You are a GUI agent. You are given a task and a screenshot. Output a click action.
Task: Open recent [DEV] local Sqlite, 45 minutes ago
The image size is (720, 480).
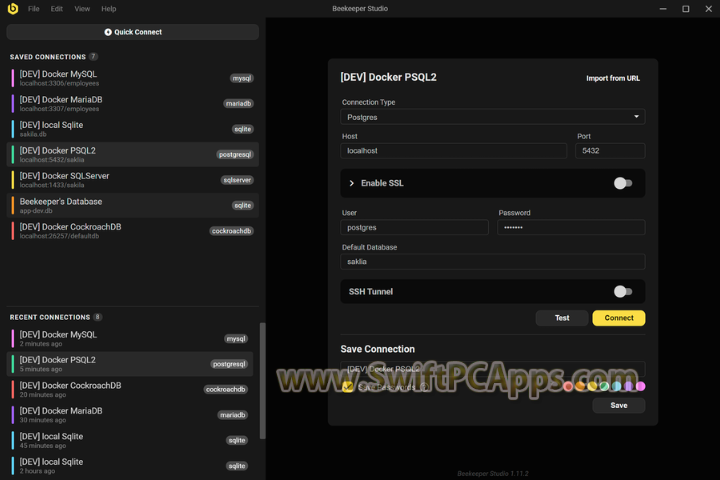(x=130, y=440)
